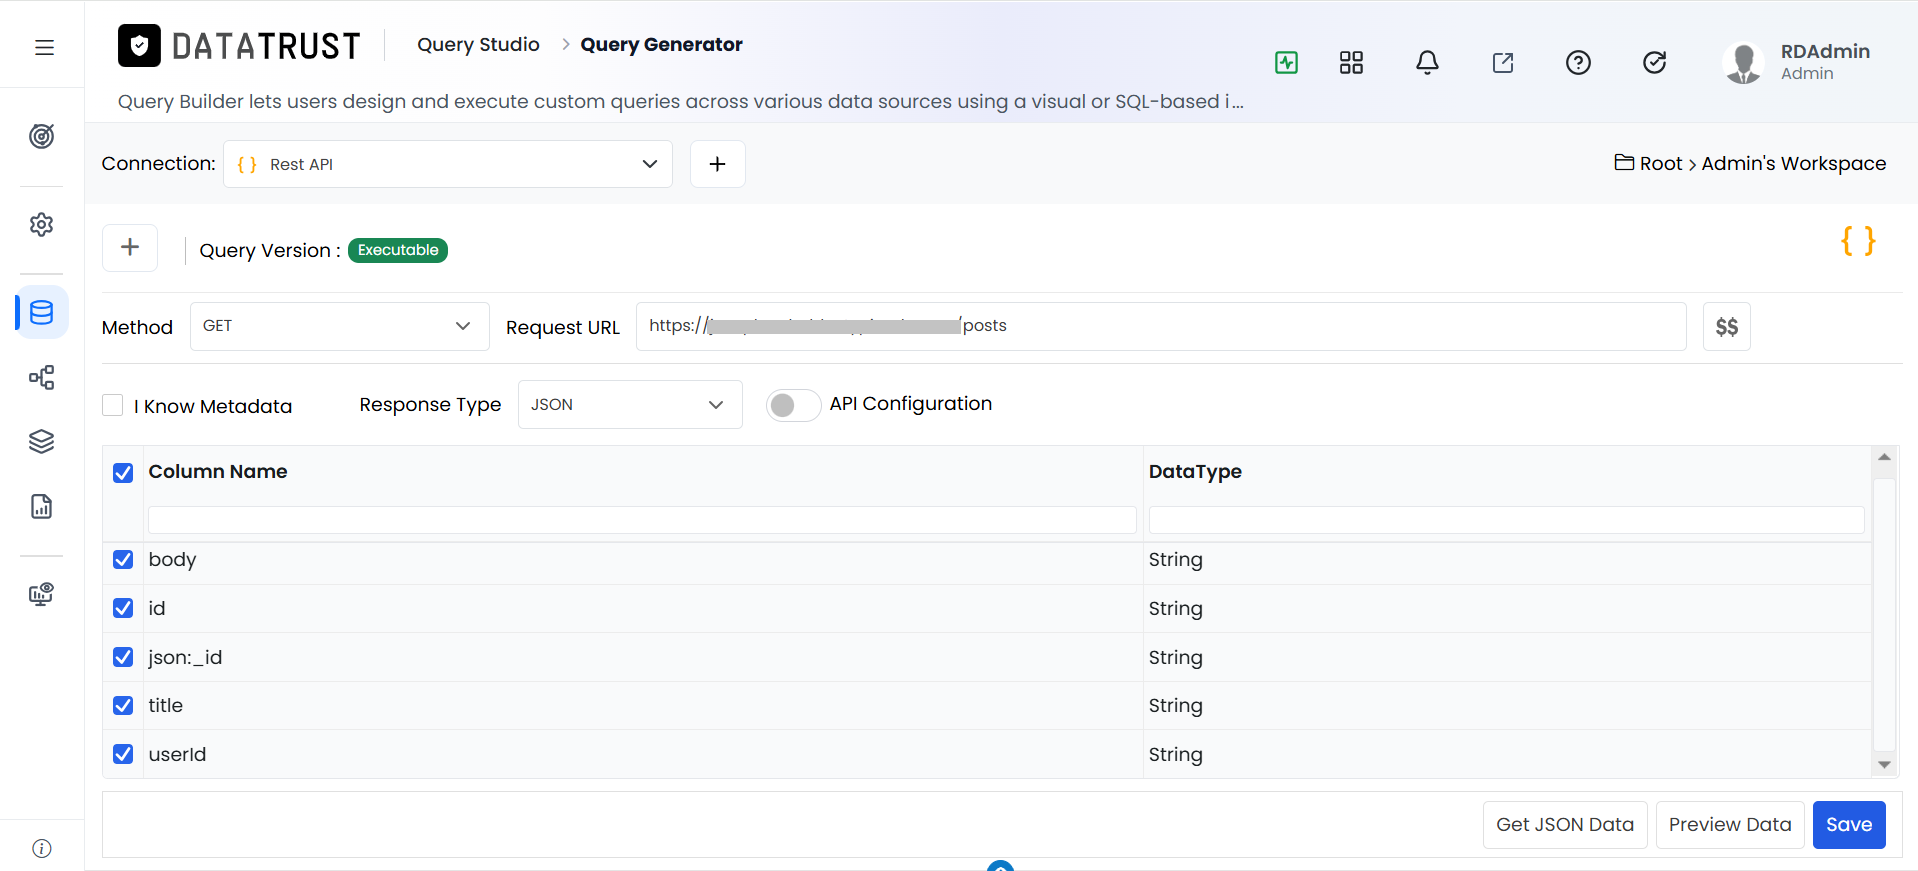Click the plus button beside Query Version
Image resolution: width=1918 pixels, height=871 pixels.
(130, 248)
